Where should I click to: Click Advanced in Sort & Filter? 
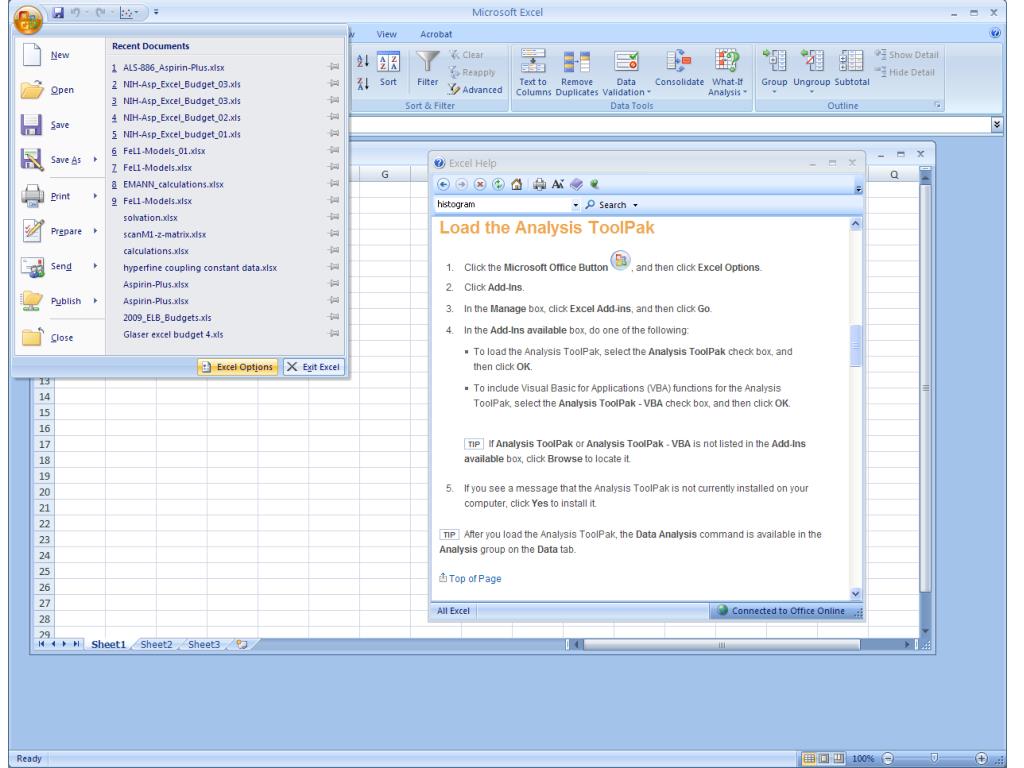475,89
